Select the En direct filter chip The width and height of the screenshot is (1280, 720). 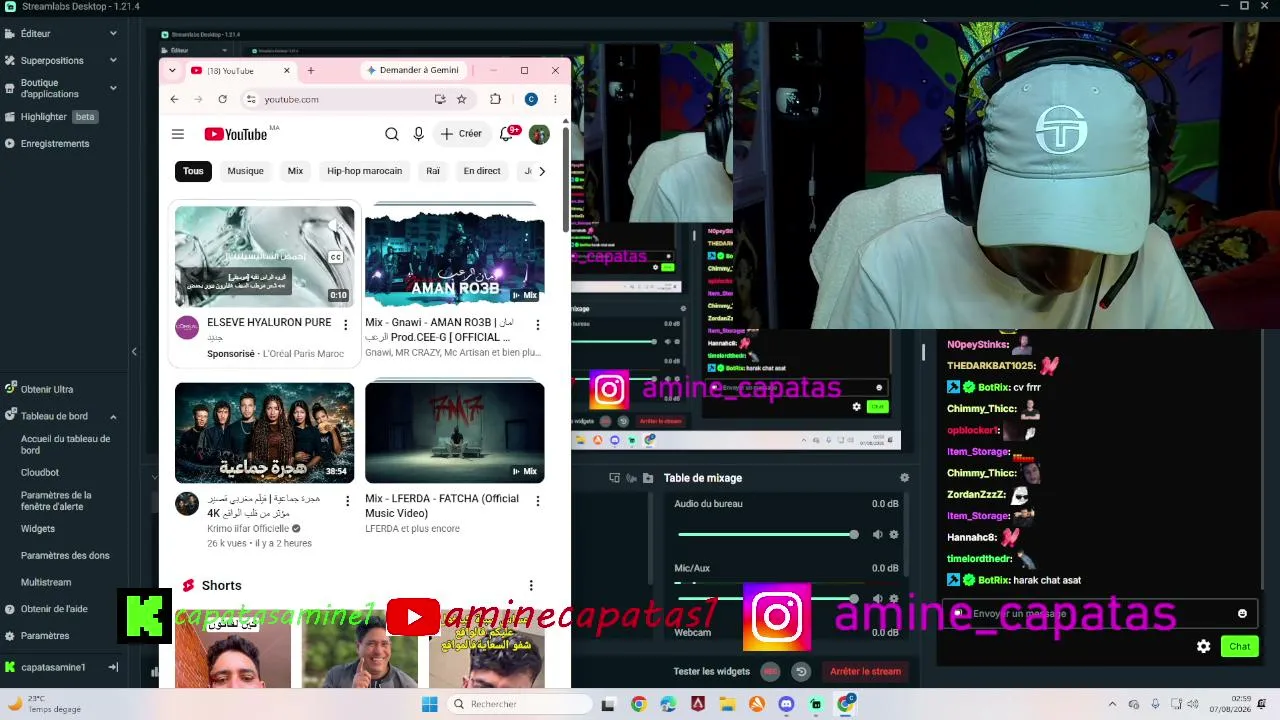coord(482,171)
